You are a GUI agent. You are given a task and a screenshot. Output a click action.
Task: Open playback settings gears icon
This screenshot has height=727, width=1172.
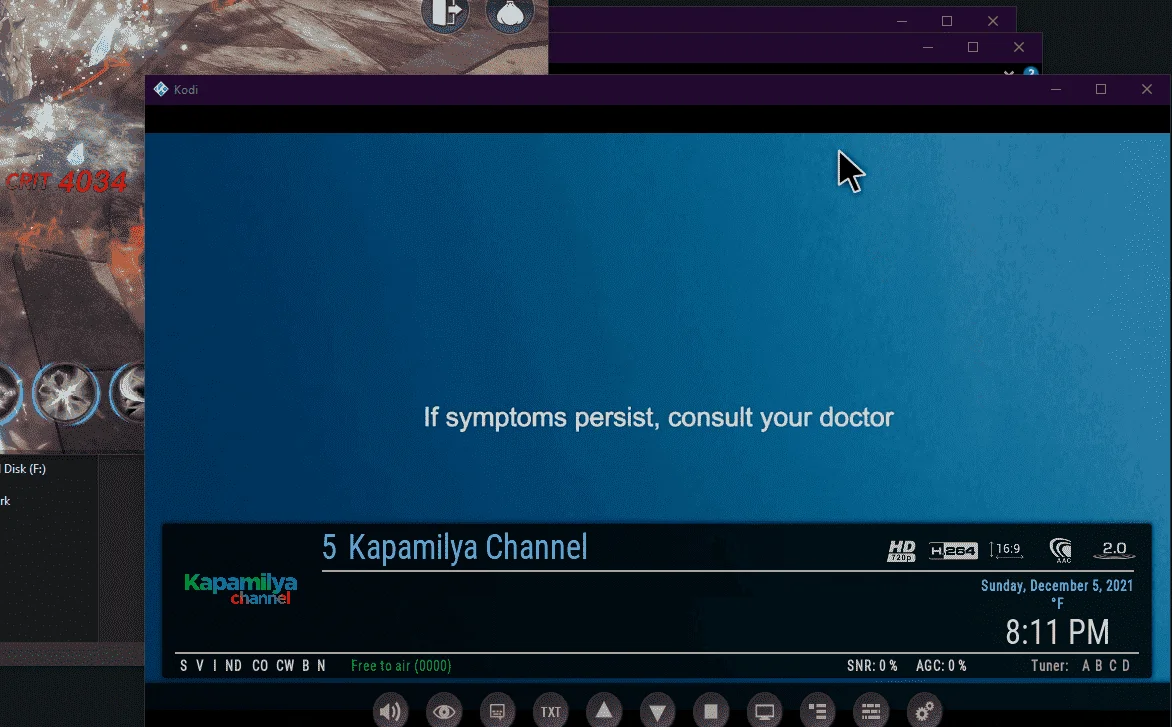pyautogui.click(x=925, y=711)
